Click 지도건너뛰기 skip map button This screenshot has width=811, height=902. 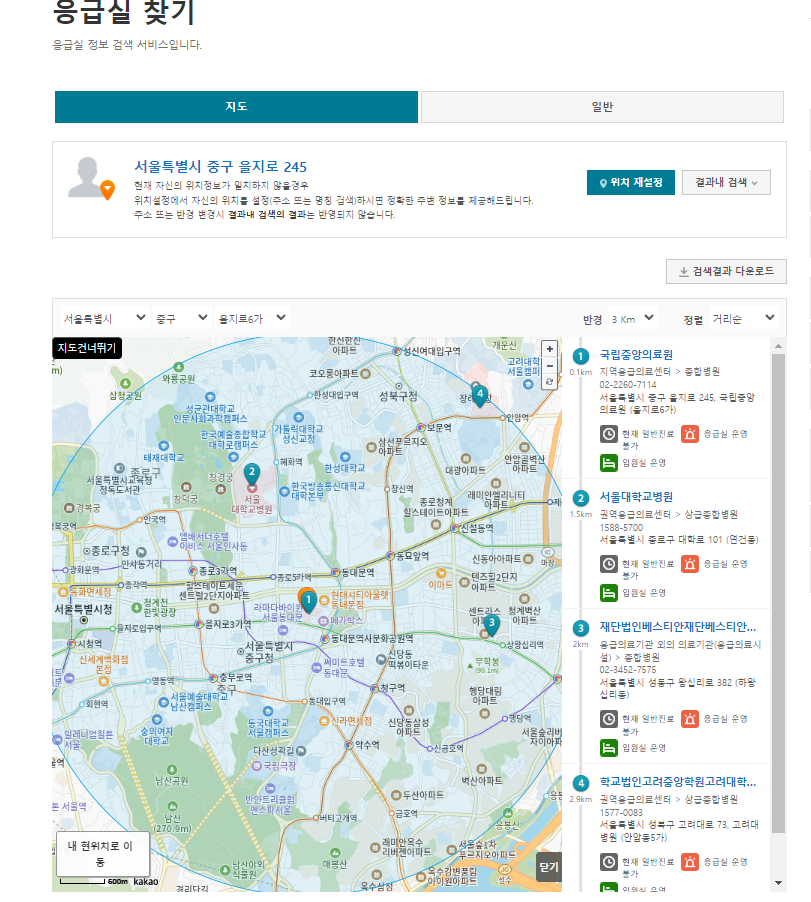[x=87, y=348]
